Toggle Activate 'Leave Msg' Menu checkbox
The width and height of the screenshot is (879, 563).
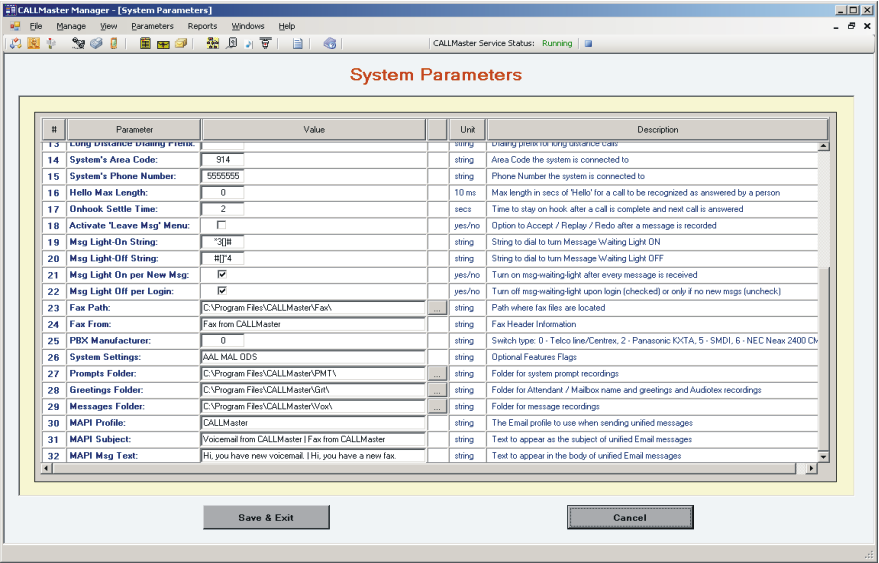click(x=221, y=225)
